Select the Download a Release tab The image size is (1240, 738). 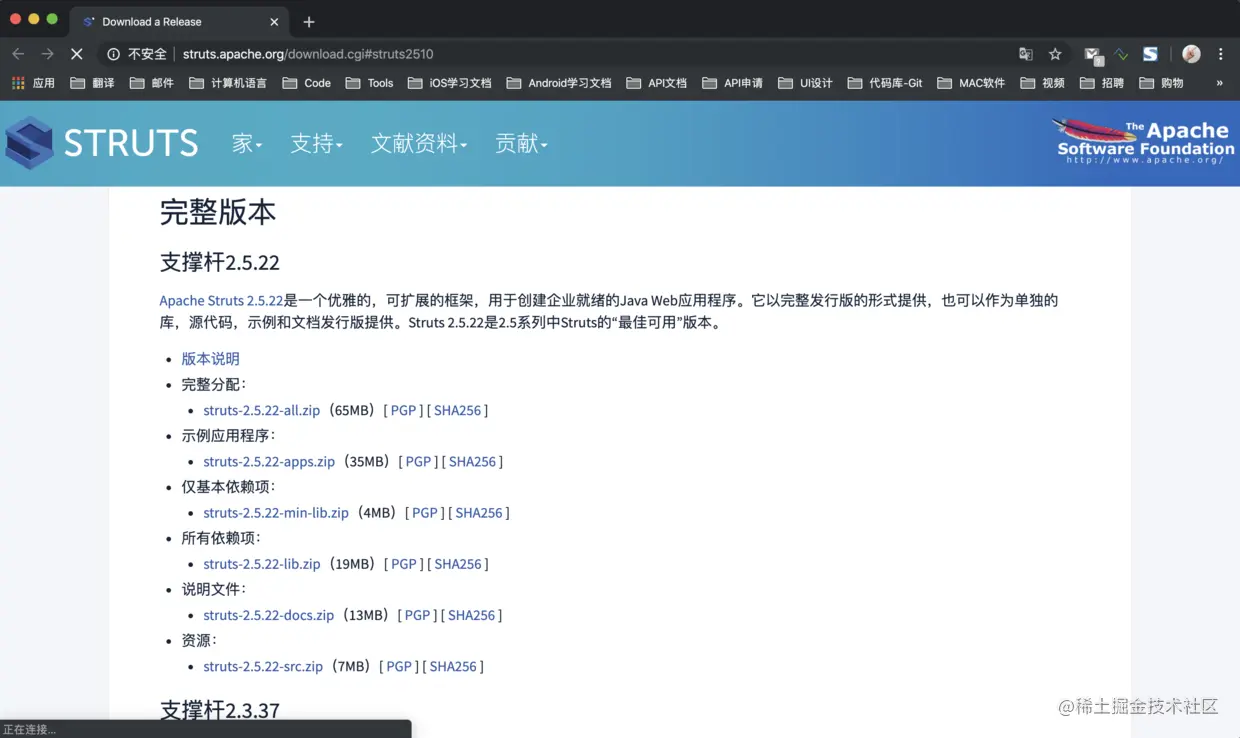pyautogui.click(x=160, y=21)
